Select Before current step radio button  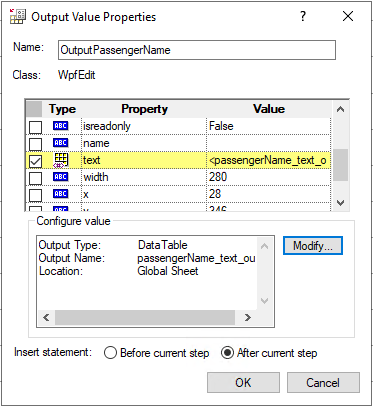pyautogui.click(x=110, y=353)
